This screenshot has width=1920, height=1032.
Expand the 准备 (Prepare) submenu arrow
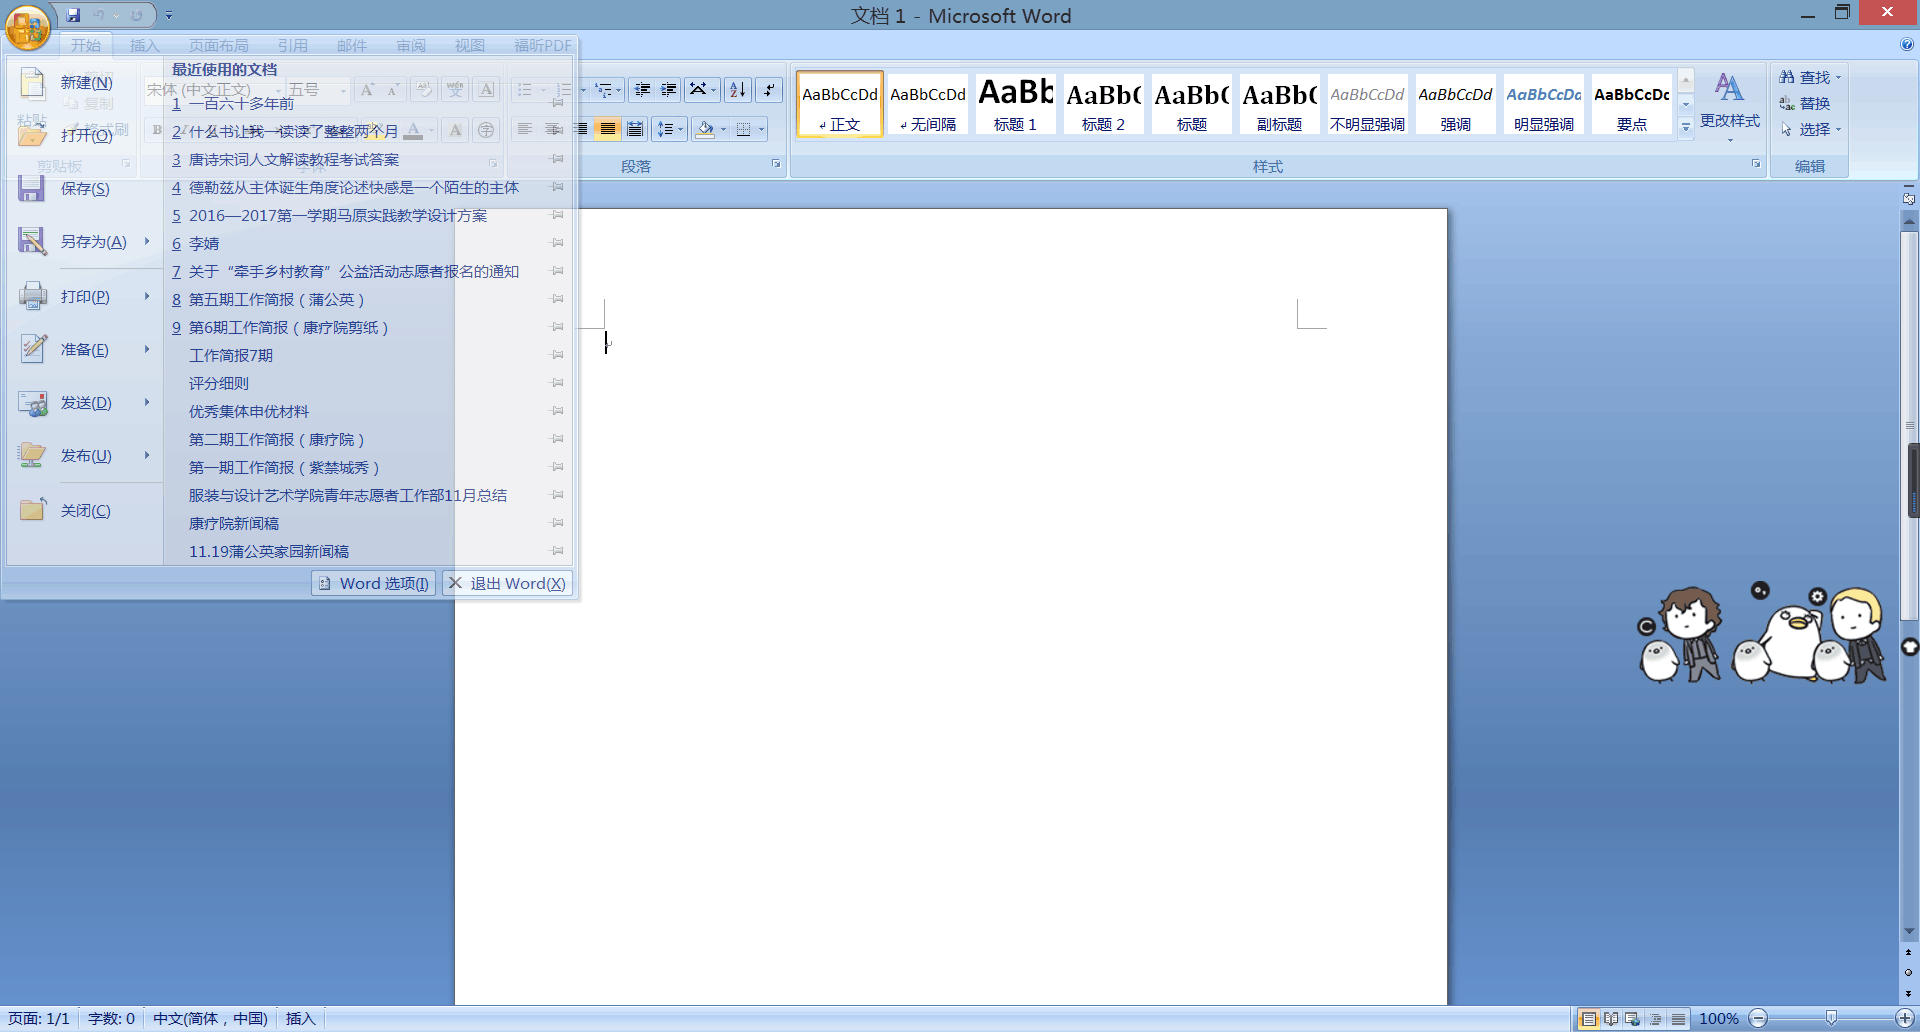147,349
